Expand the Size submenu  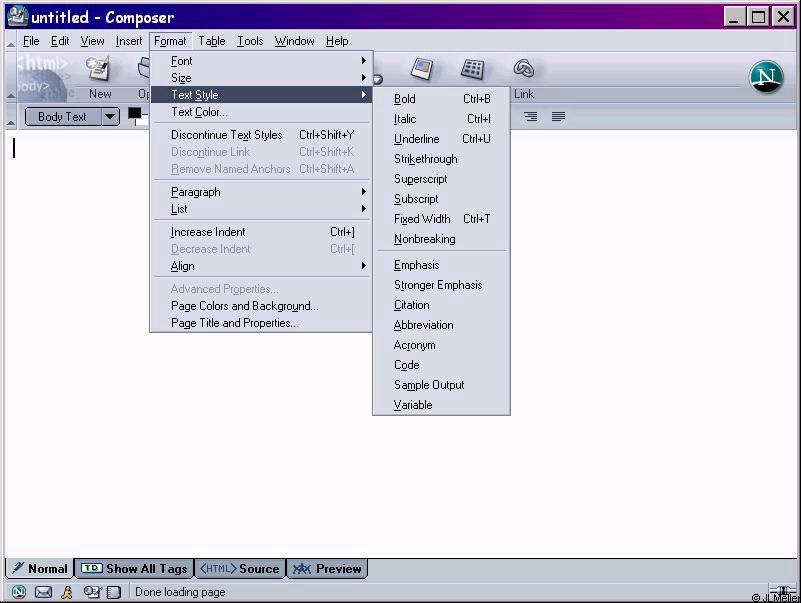click(x=262, y=78)
